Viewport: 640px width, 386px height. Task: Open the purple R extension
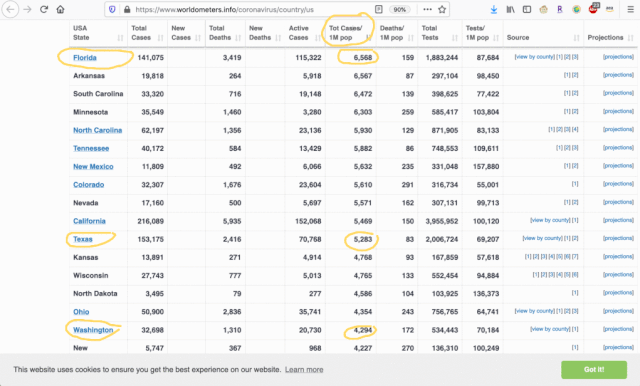pos(560,9)
